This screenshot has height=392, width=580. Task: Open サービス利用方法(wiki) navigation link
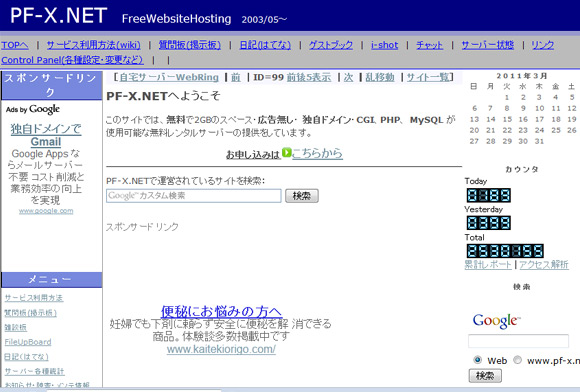coord(94,45)
